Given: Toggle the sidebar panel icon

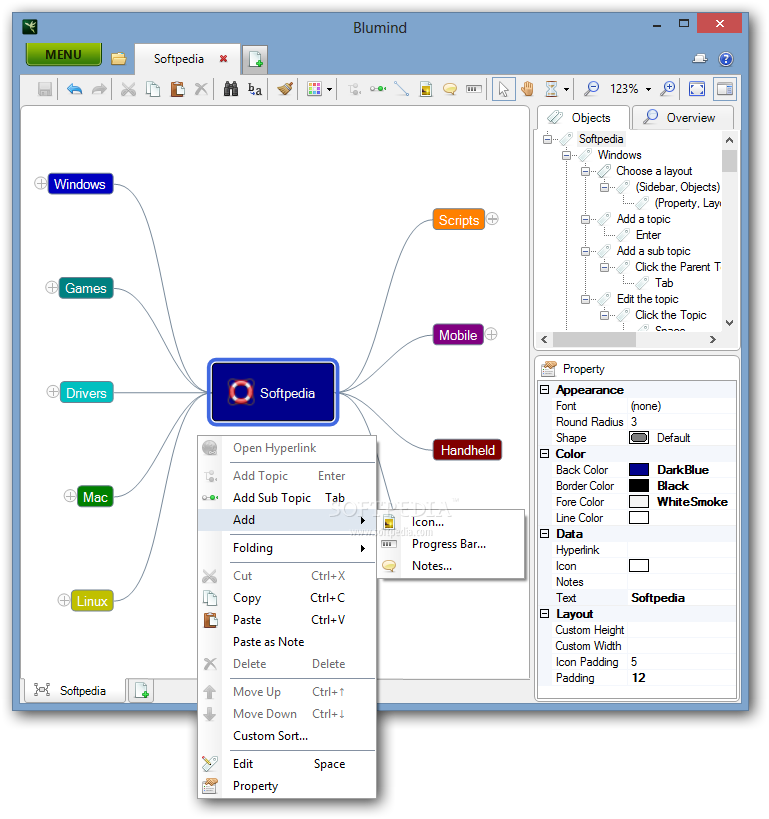Looking at the screenshot, I should coord(725,89).
